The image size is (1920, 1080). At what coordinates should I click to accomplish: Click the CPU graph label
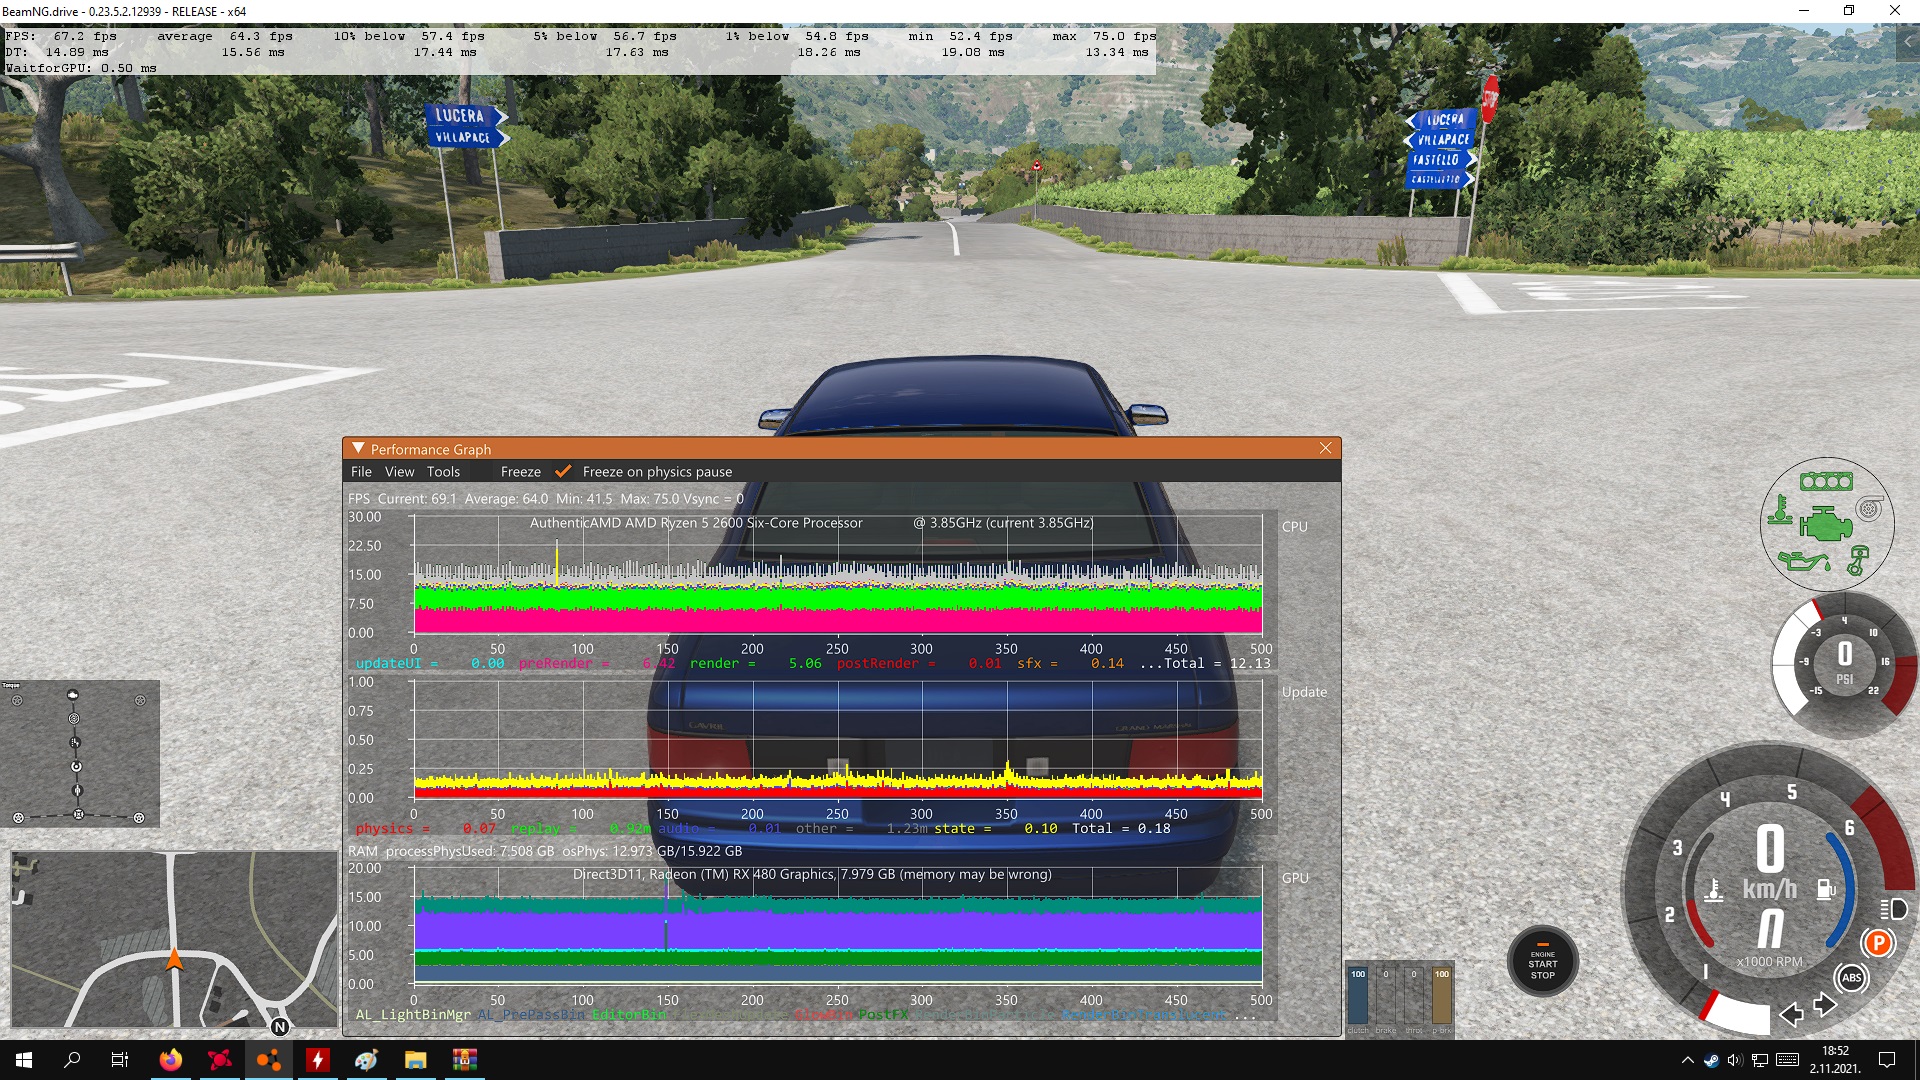click(x=1294, y=527)
